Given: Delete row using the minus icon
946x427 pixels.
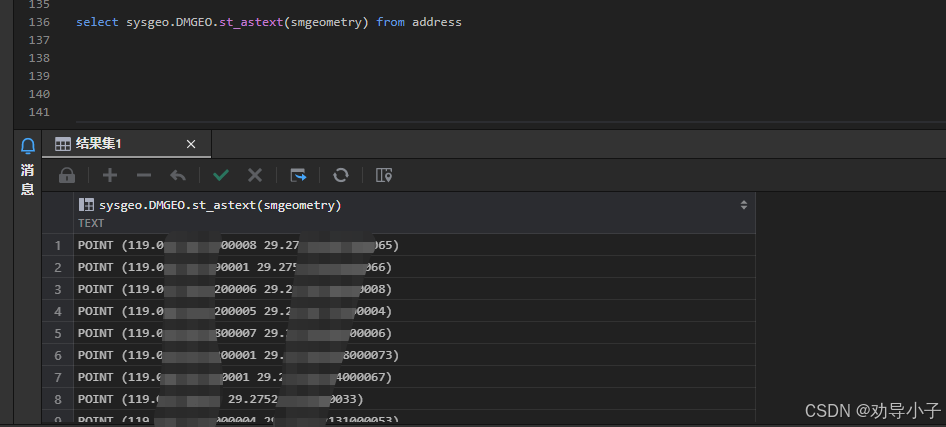Looking at the screenshot, I should [144, 176].
